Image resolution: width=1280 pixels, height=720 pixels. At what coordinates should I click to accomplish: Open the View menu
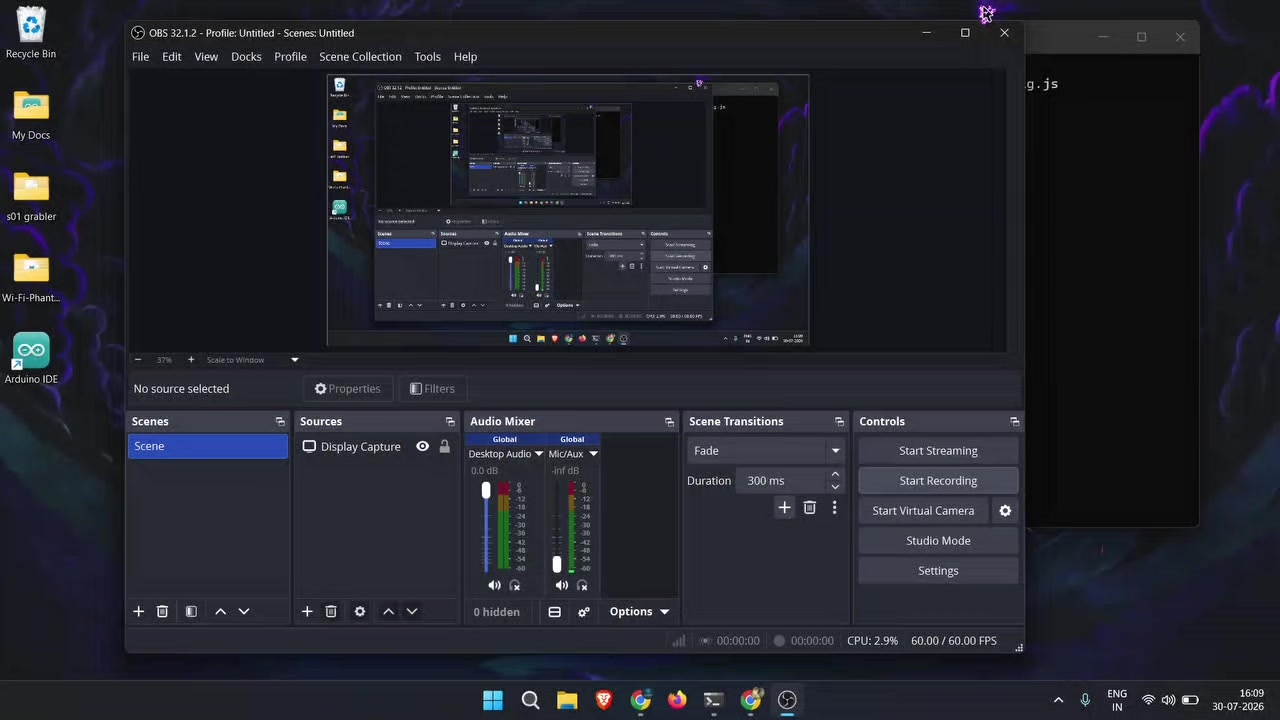point(206,57)
